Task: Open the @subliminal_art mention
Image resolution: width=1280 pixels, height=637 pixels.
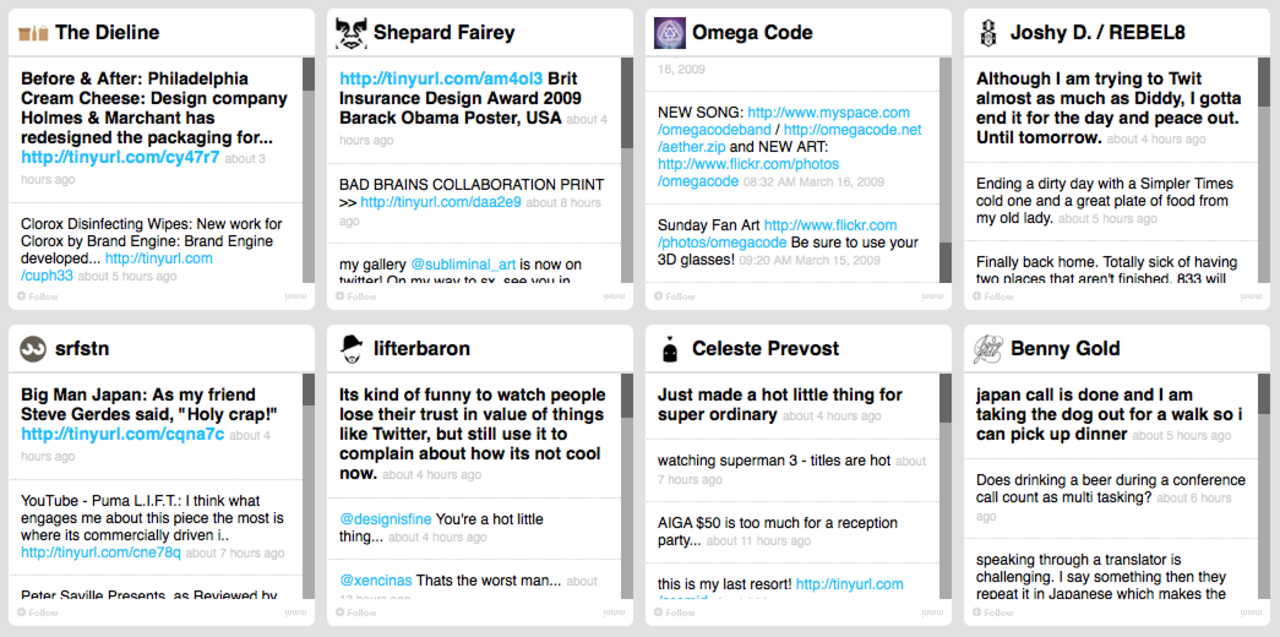Action: (x=463, y=265)
